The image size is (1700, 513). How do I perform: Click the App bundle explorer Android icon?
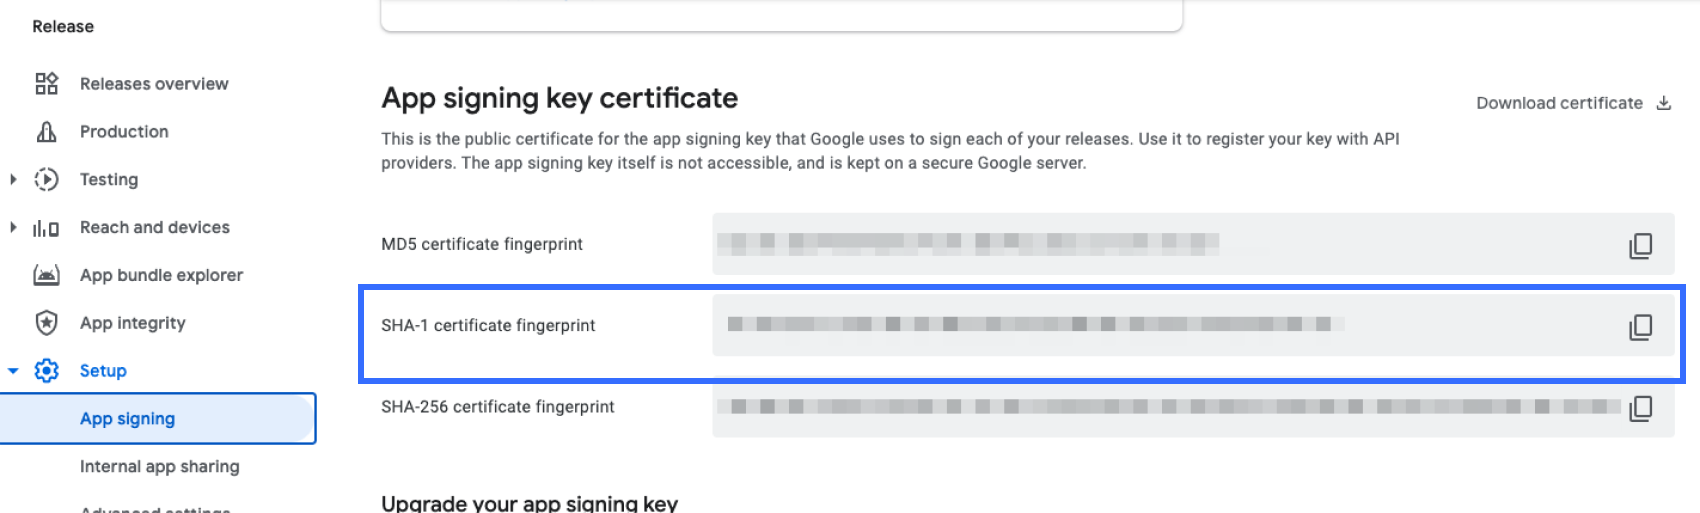pos(46,275)
